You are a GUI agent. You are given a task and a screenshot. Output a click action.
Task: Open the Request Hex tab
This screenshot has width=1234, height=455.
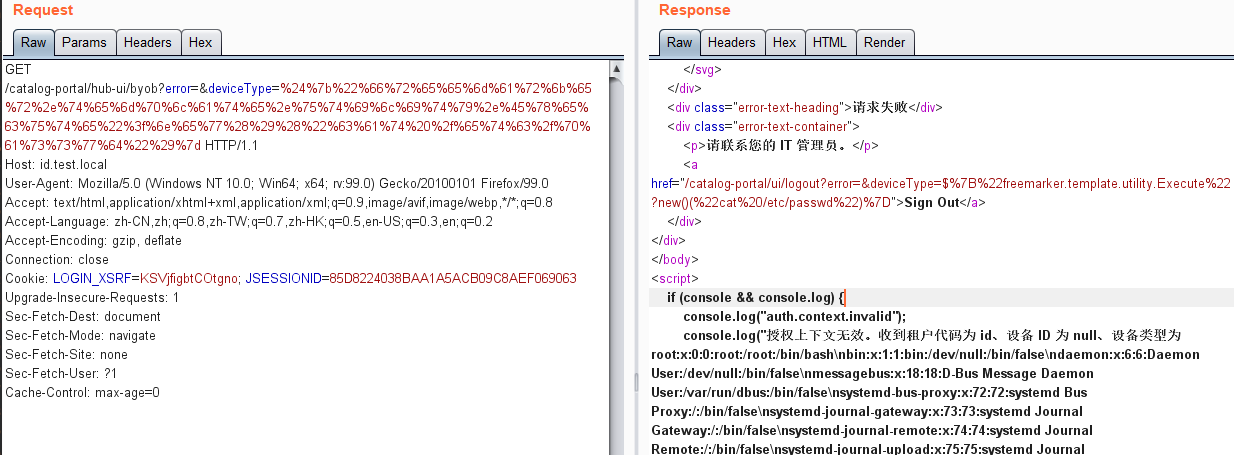click(x=201, y=42)
